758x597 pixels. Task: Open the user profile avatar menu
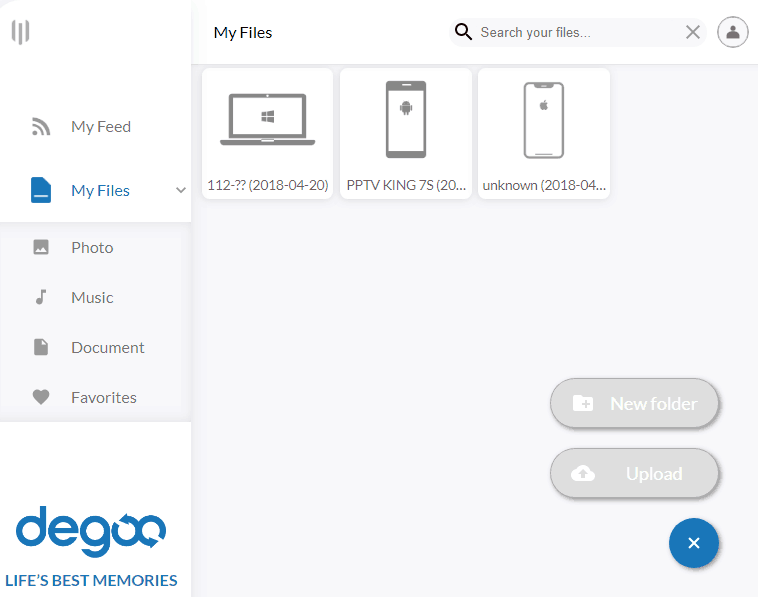(x=733, y=32)
